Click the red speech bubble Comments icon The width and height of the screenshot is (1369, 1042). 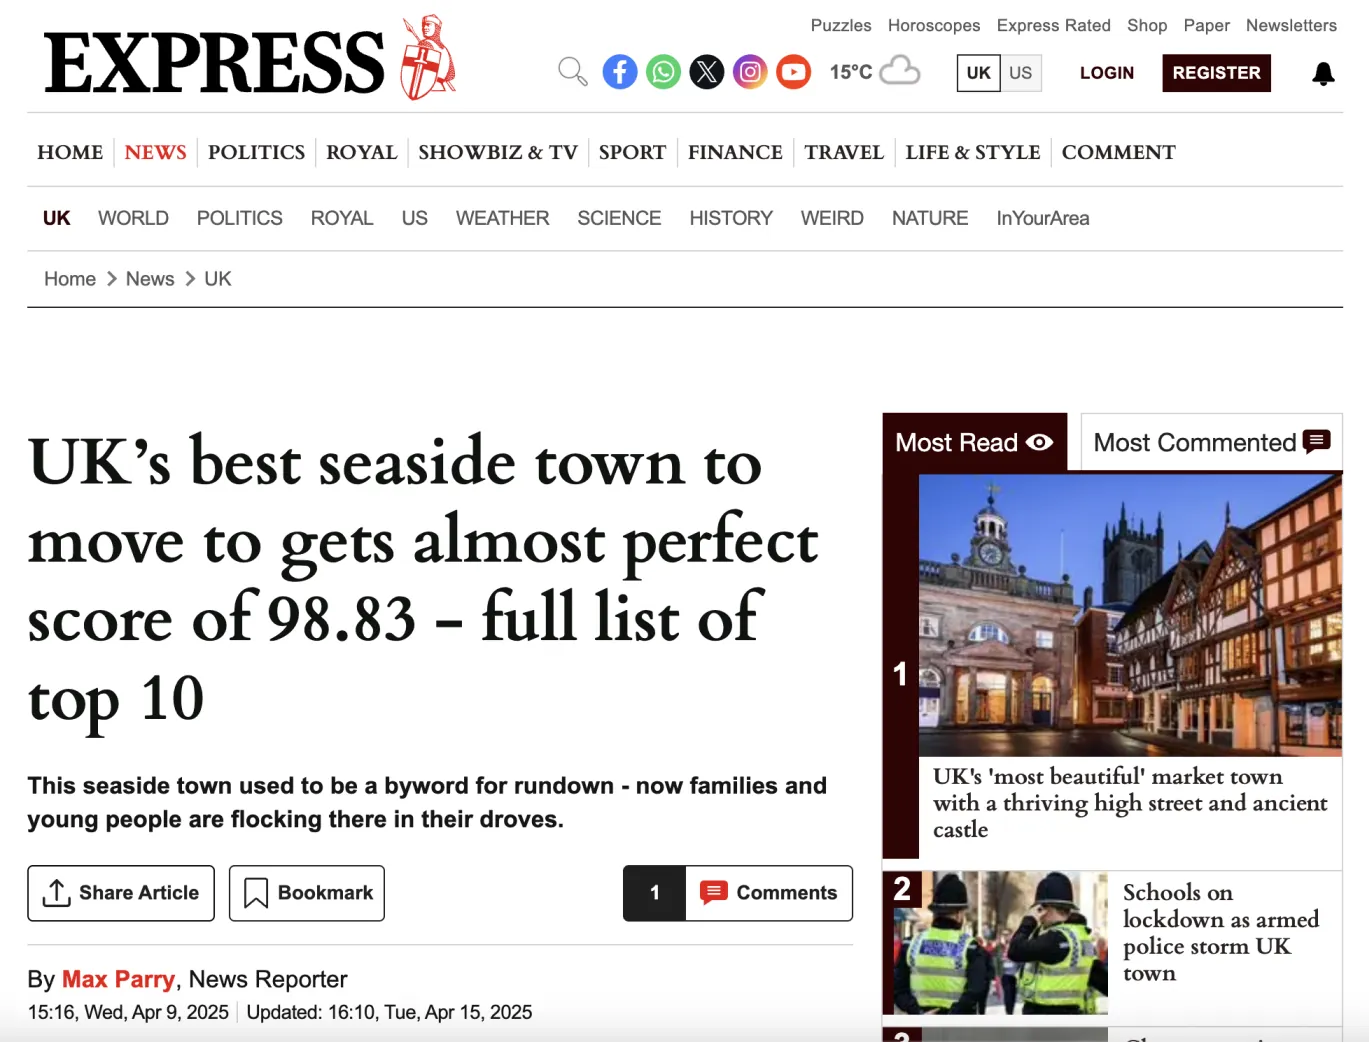click(x=713, y=892)
